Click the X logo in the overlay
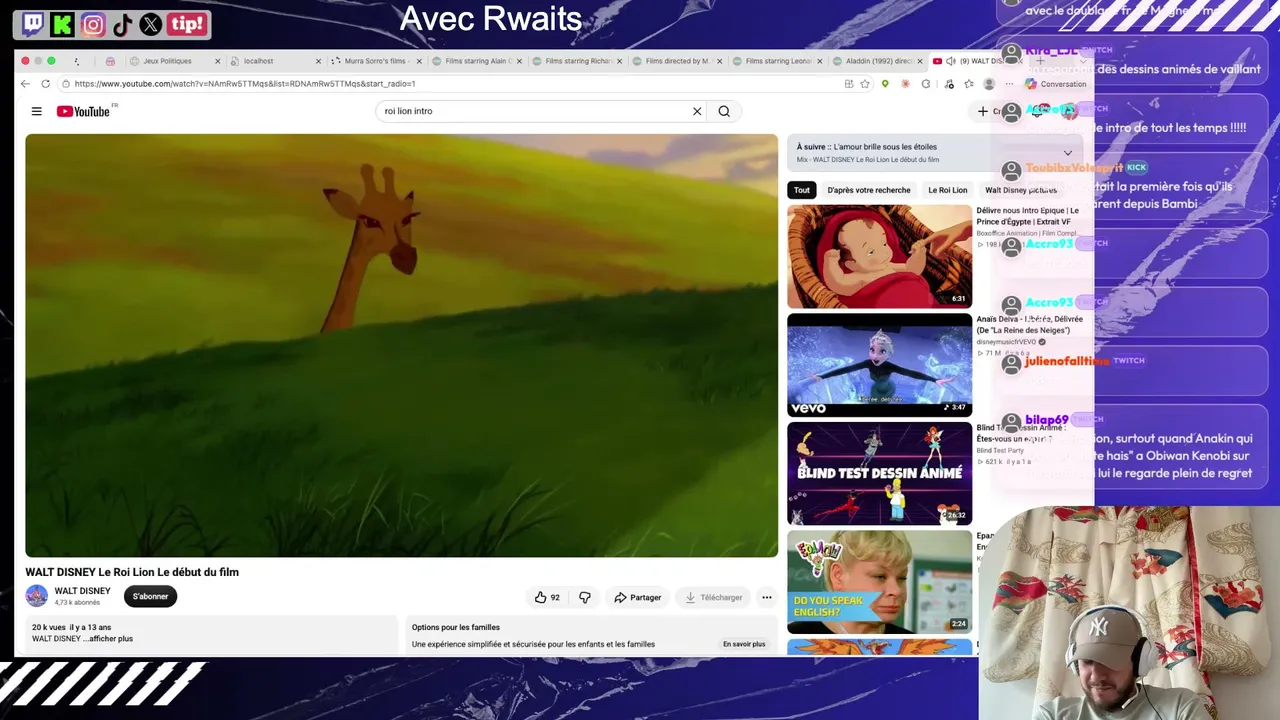This screenshot has height=720, width=1280. coord(151,24)
